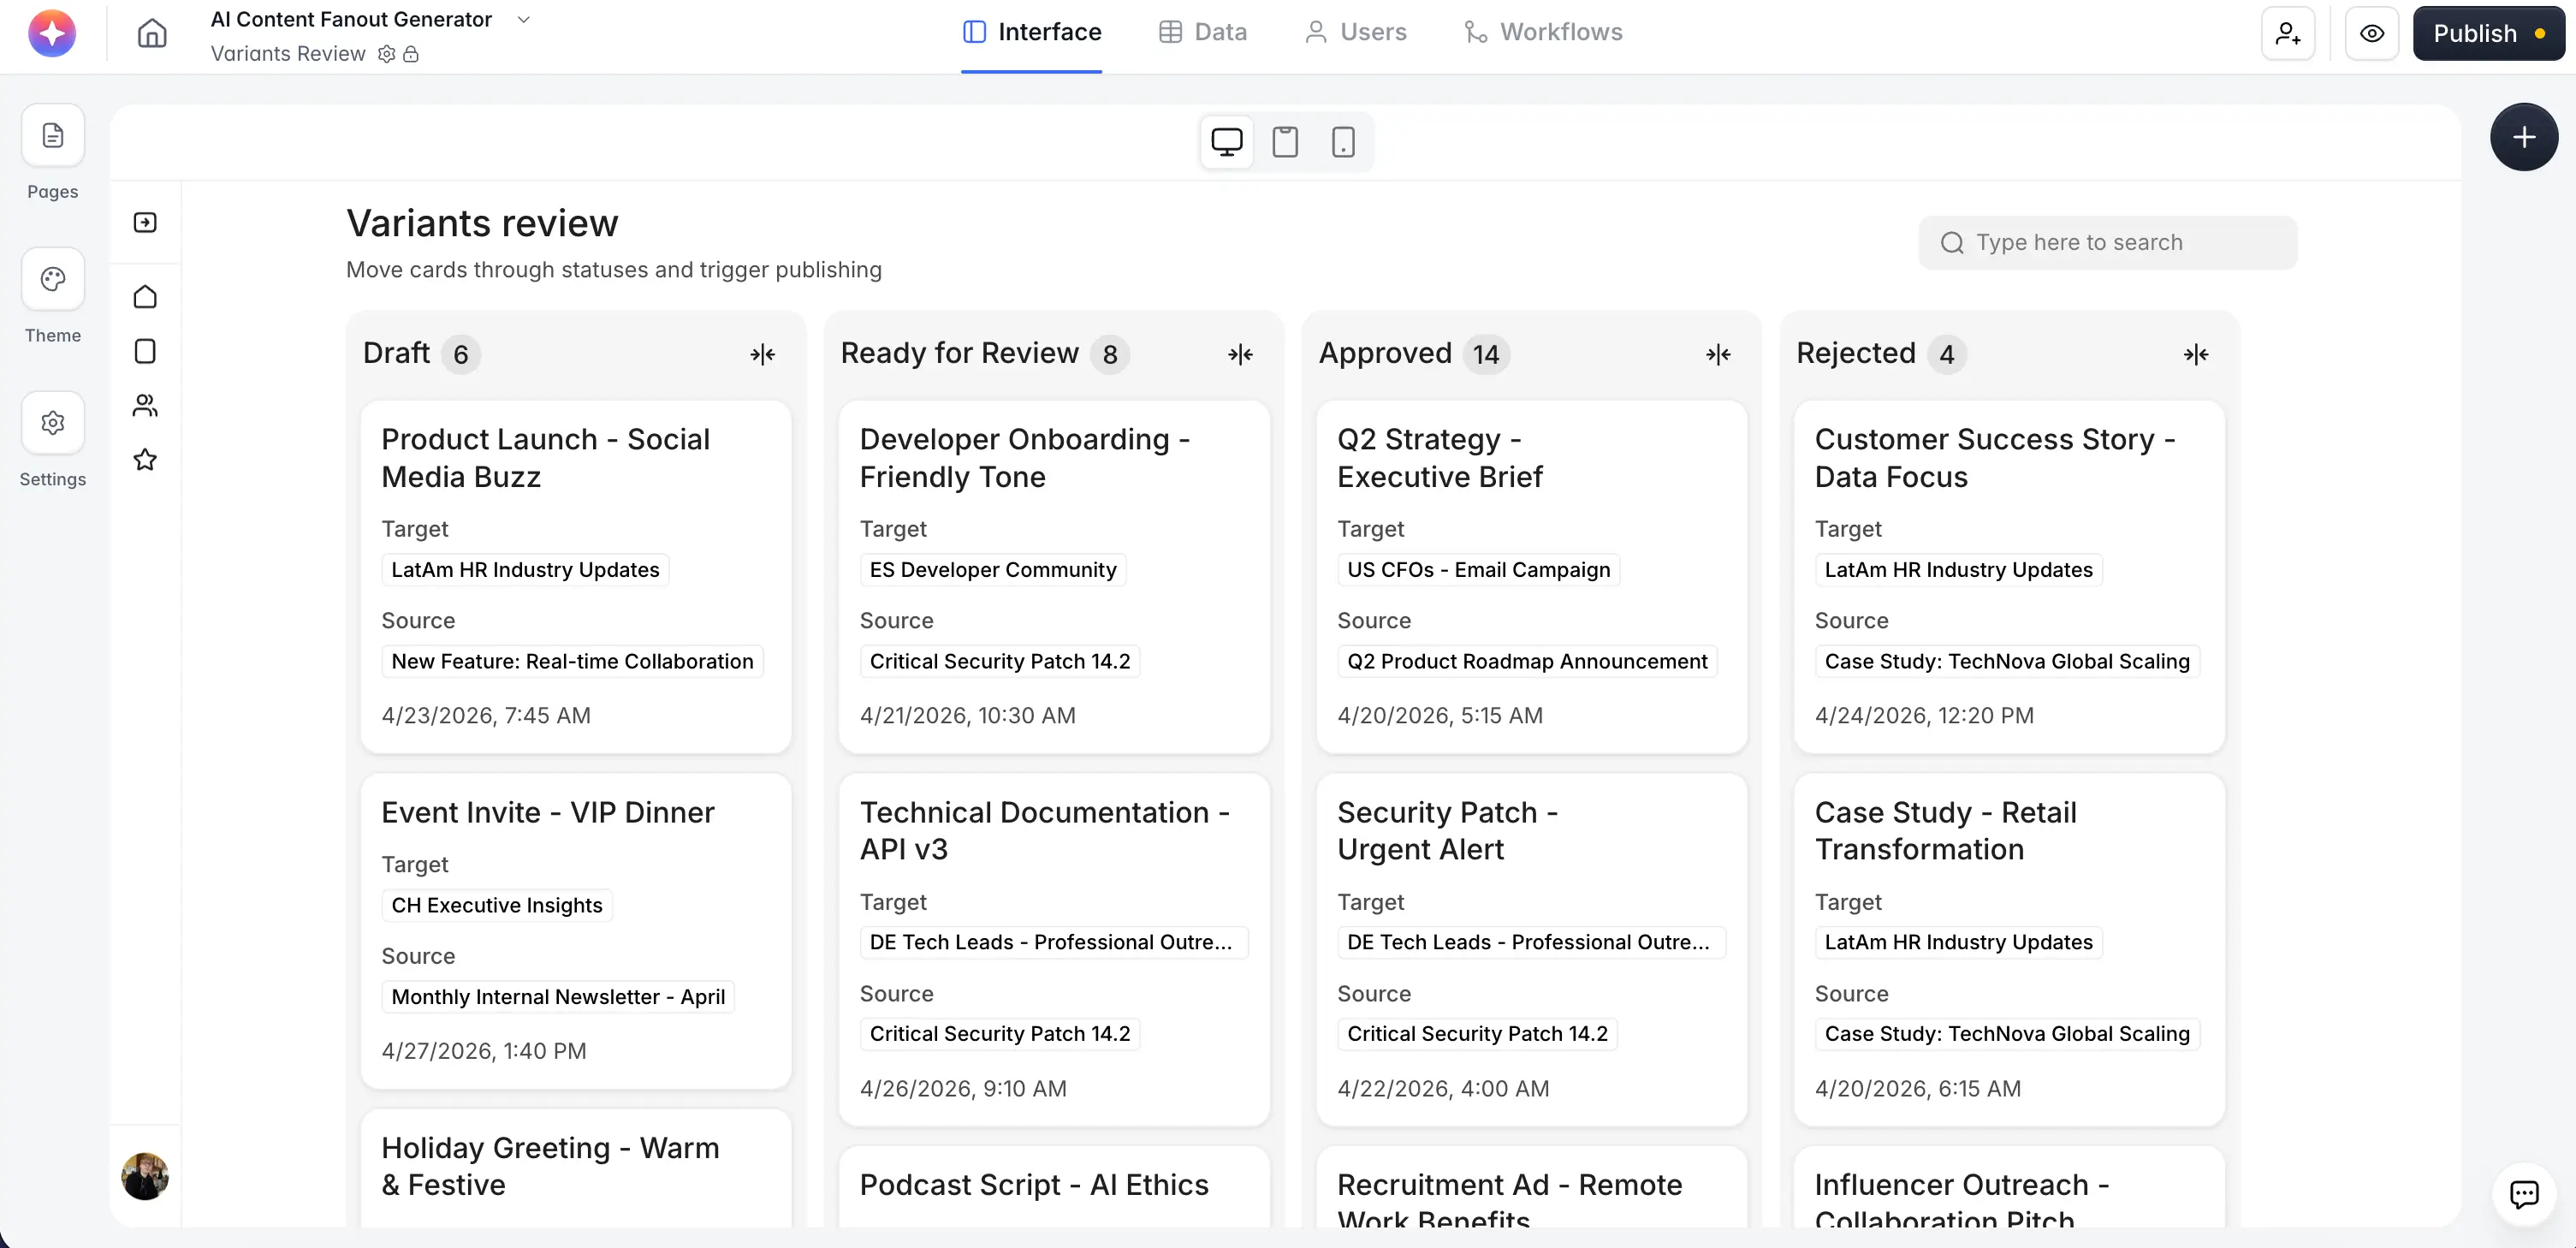Viewport: 2576px width, 1248px height.
Task: Click the star icon in page sidebar
Action: (145, 460)
